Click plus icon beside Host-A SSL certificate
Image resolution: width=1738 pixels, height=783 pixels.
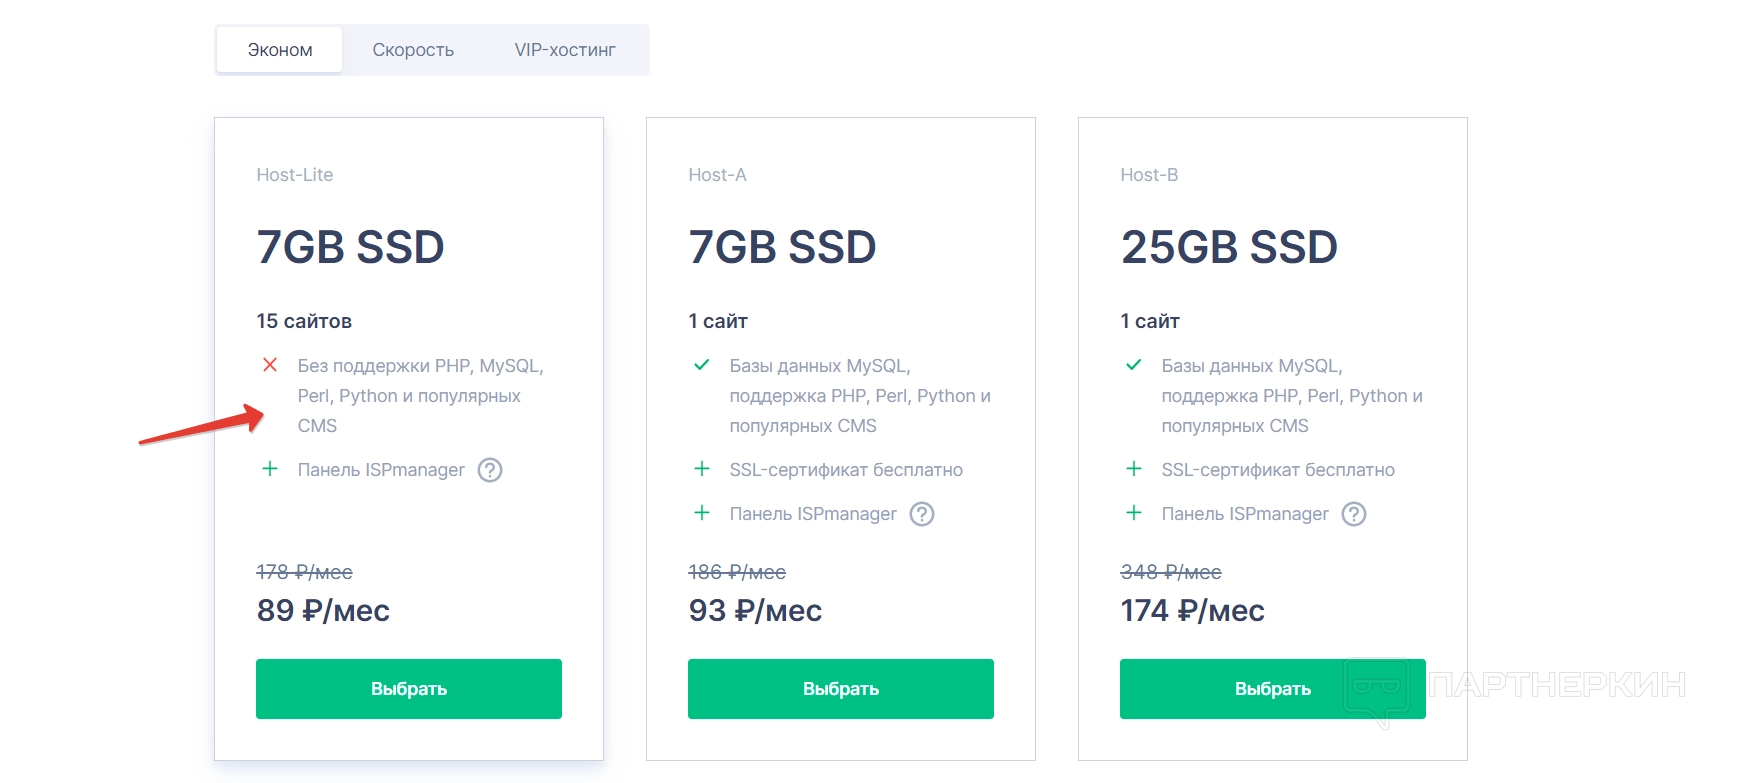click(x=702, y=469)
